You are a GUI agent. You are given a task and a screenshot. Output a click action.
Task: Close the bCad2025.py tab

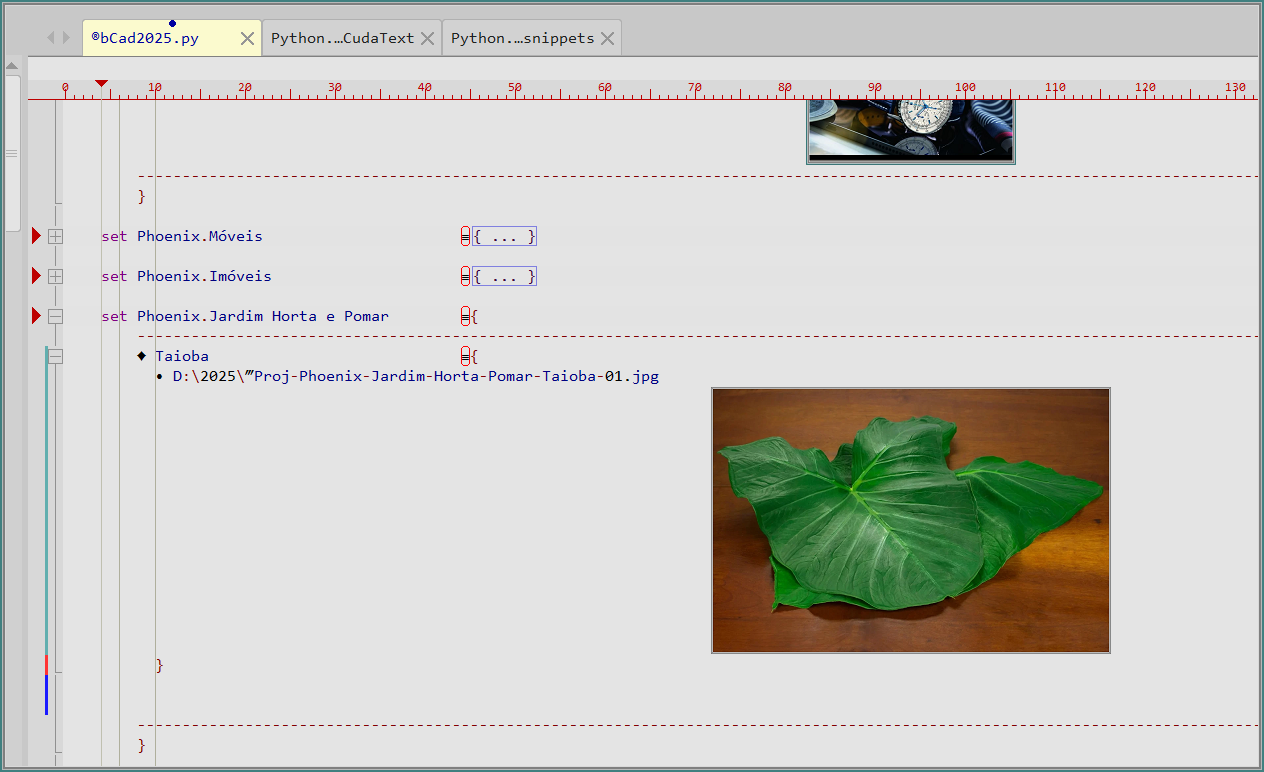[x=247, y=38]
